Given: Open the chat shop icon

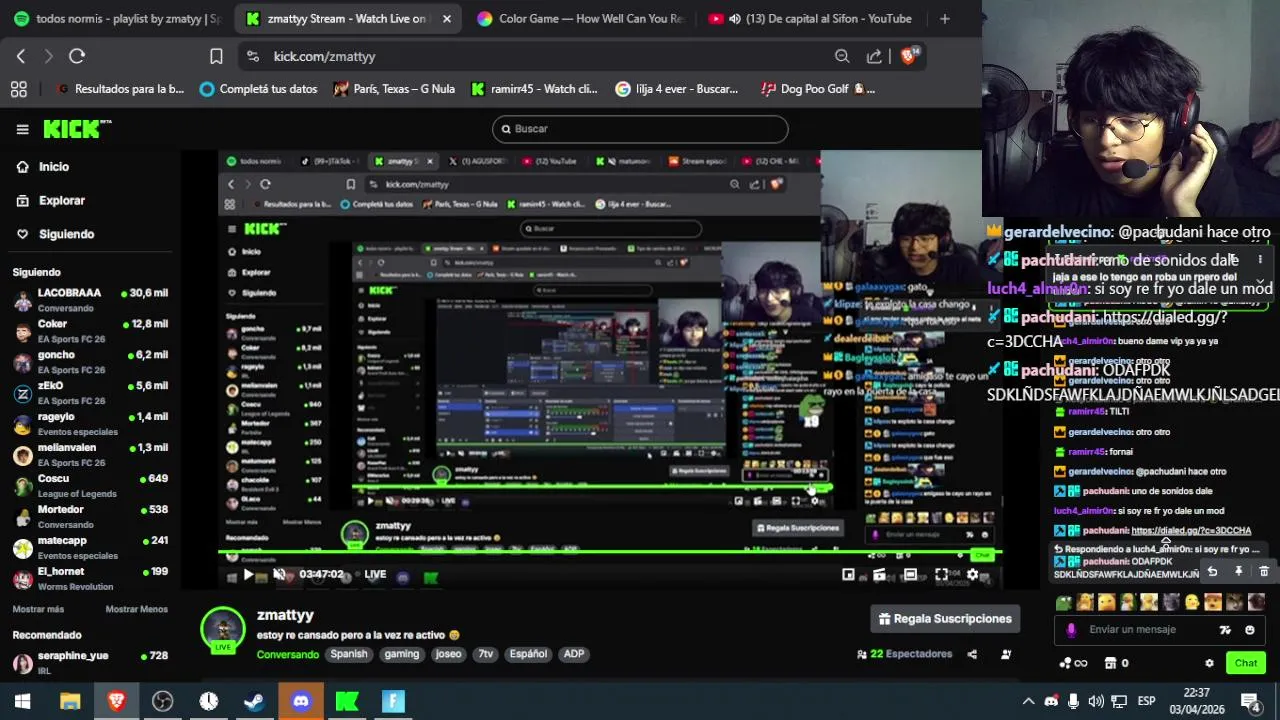Looking at the screenshot, I should pos(1110,663).
